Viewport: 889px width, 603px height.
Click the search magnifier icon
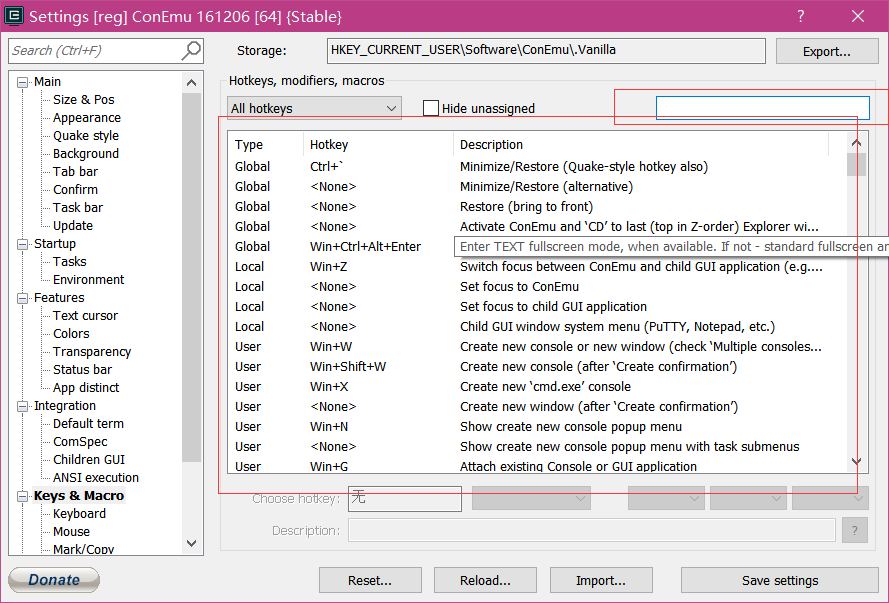pyautogui.click(x=190, y=51)
